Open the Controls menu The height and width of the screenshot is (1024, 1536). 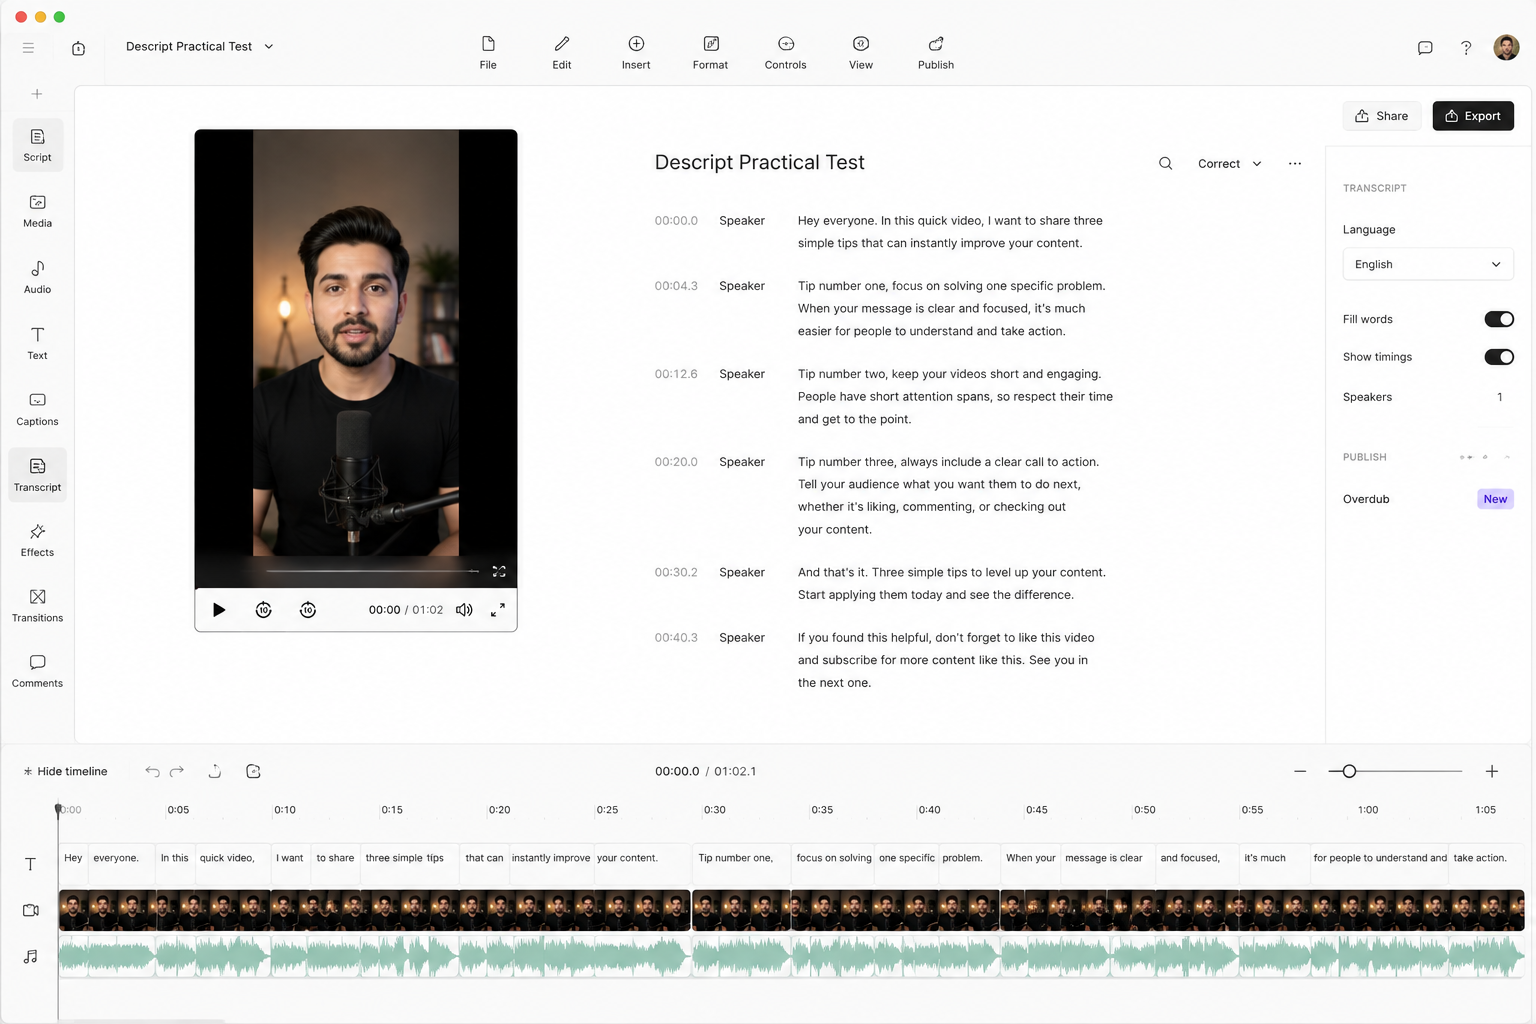786,53
